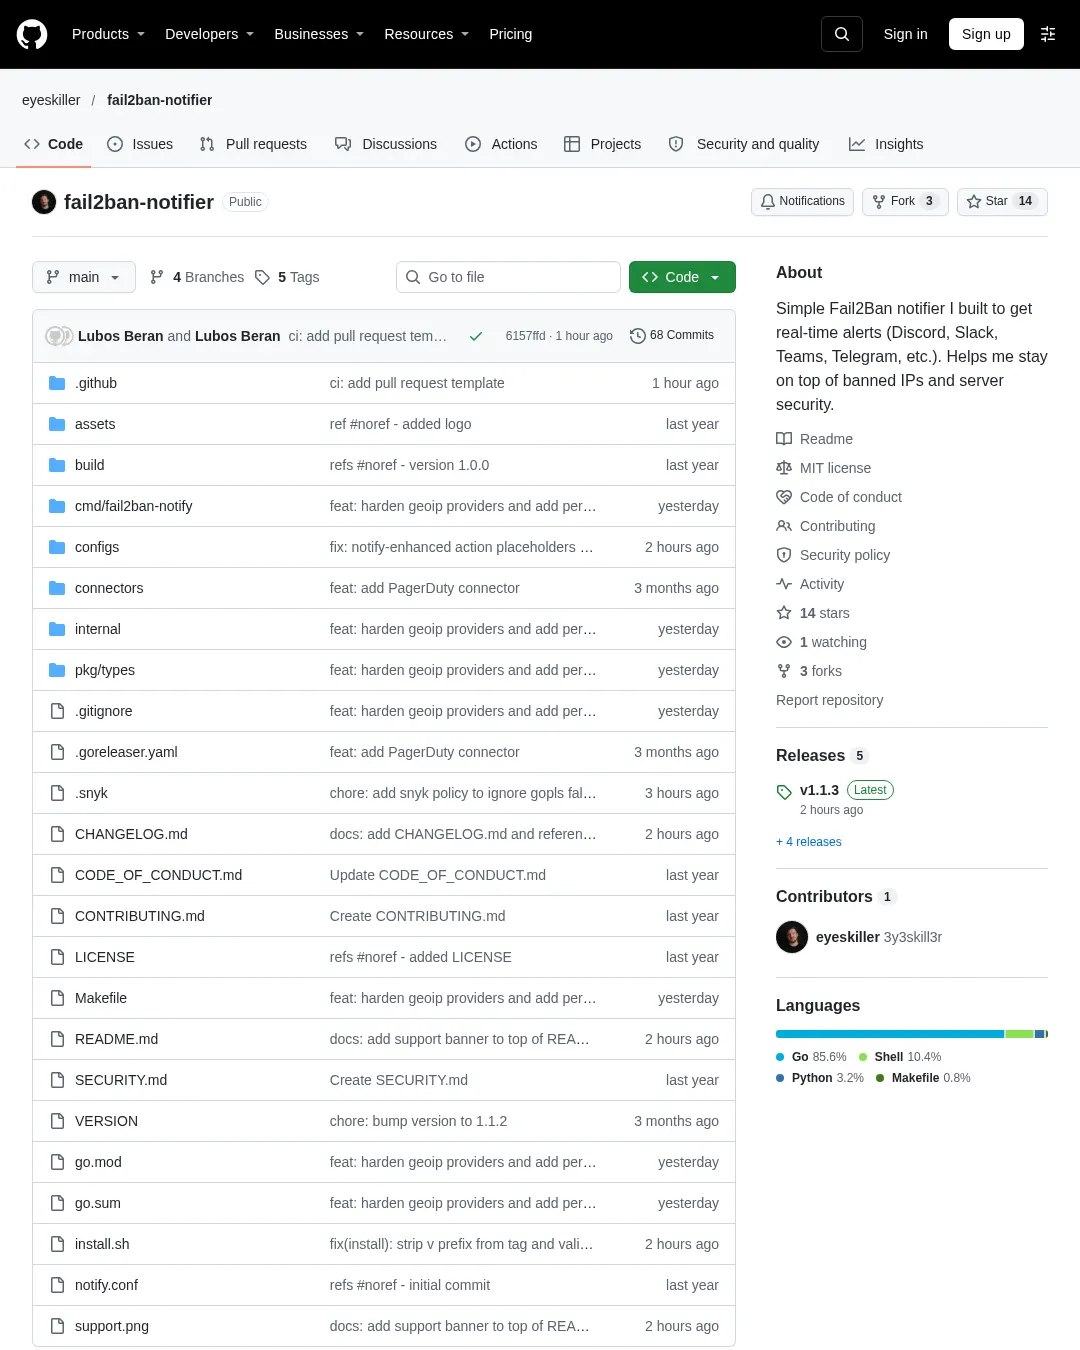
Task: Expand the Products menu
Action: (108, 34)
